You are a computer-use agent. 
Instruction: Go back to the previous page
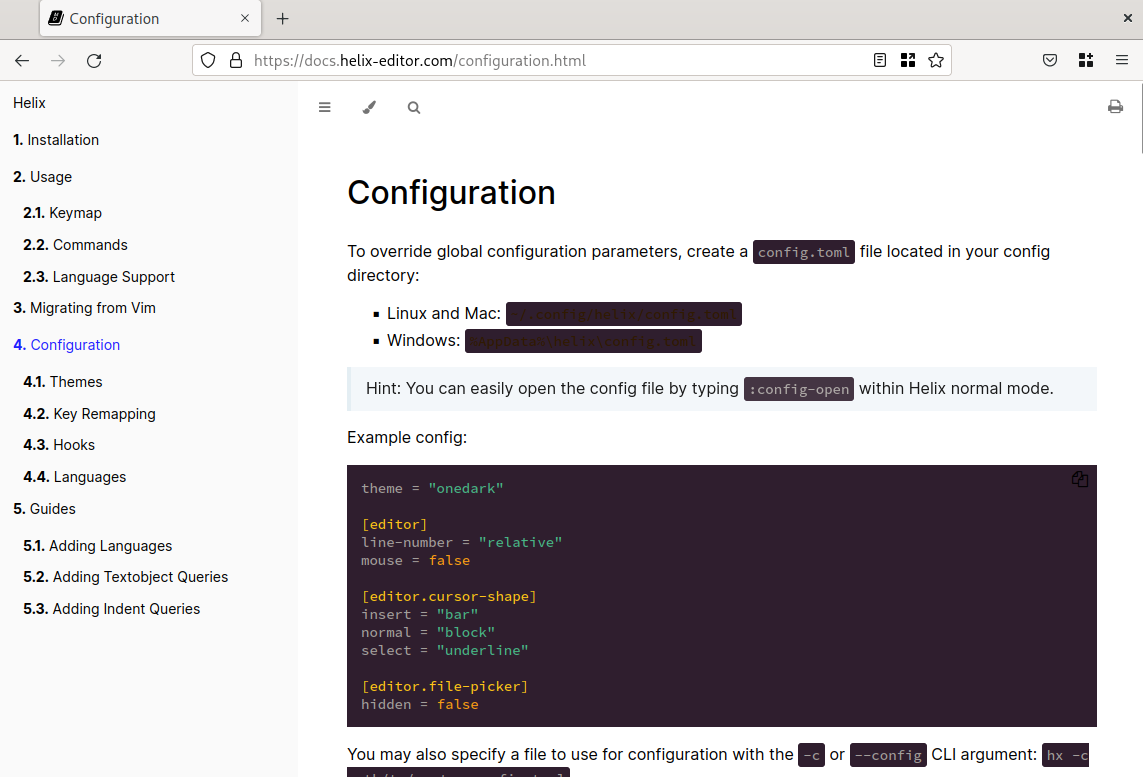22,60
